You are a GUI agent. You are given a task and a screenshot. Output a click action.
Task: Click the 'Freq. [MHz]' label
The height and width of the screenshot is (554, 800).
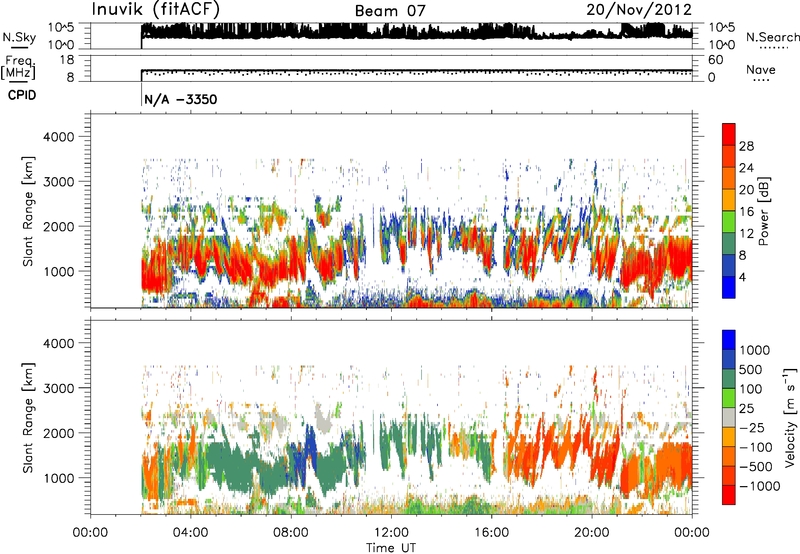[x=18, y=68]
